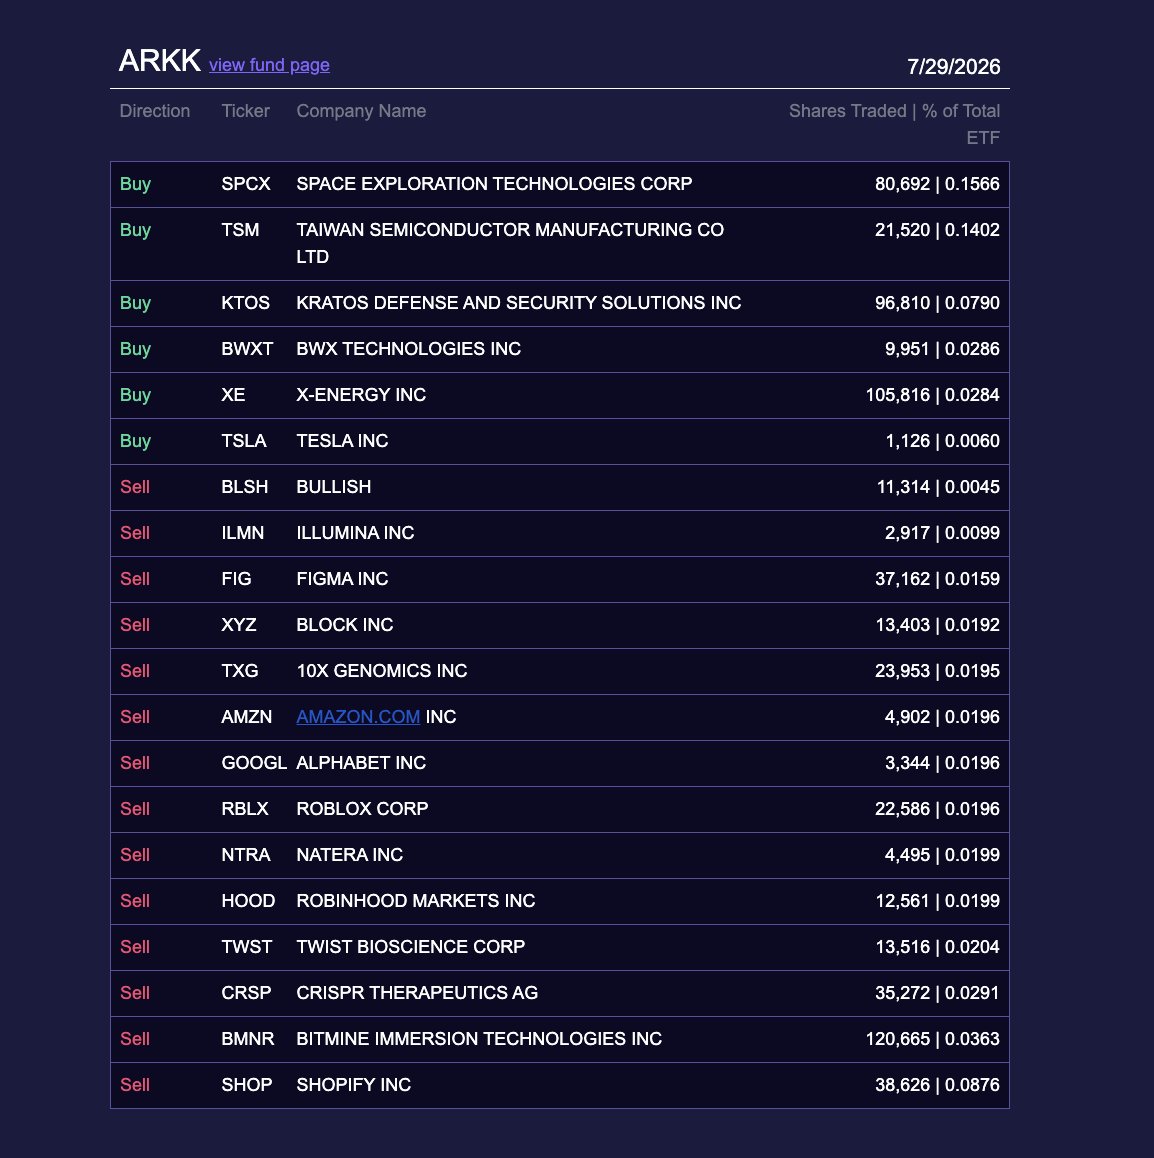1154x1158 pixels.
Task: Click the BWXT ticker
Action: pos(247,349)
